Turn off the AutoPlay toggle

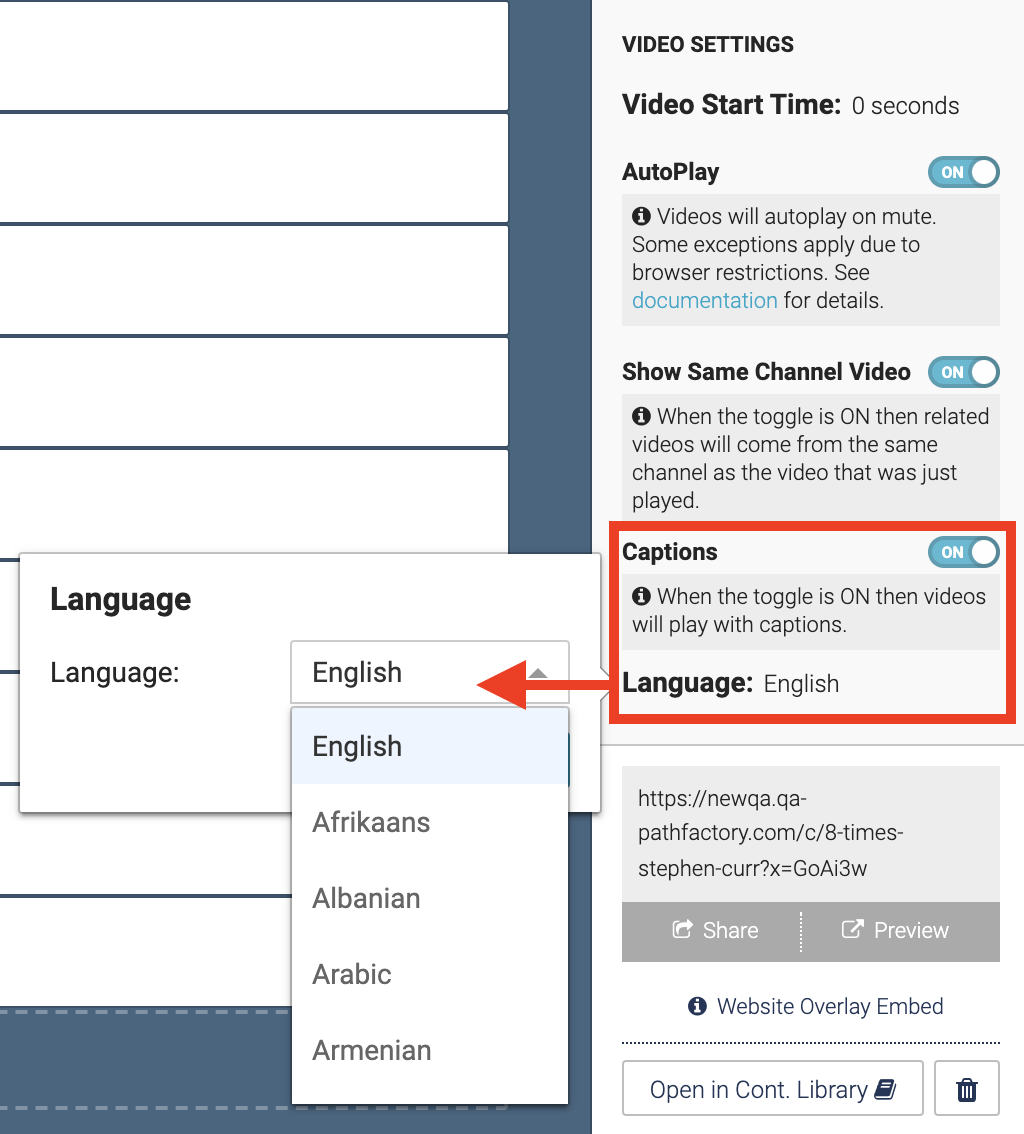[x=963, y=172]
